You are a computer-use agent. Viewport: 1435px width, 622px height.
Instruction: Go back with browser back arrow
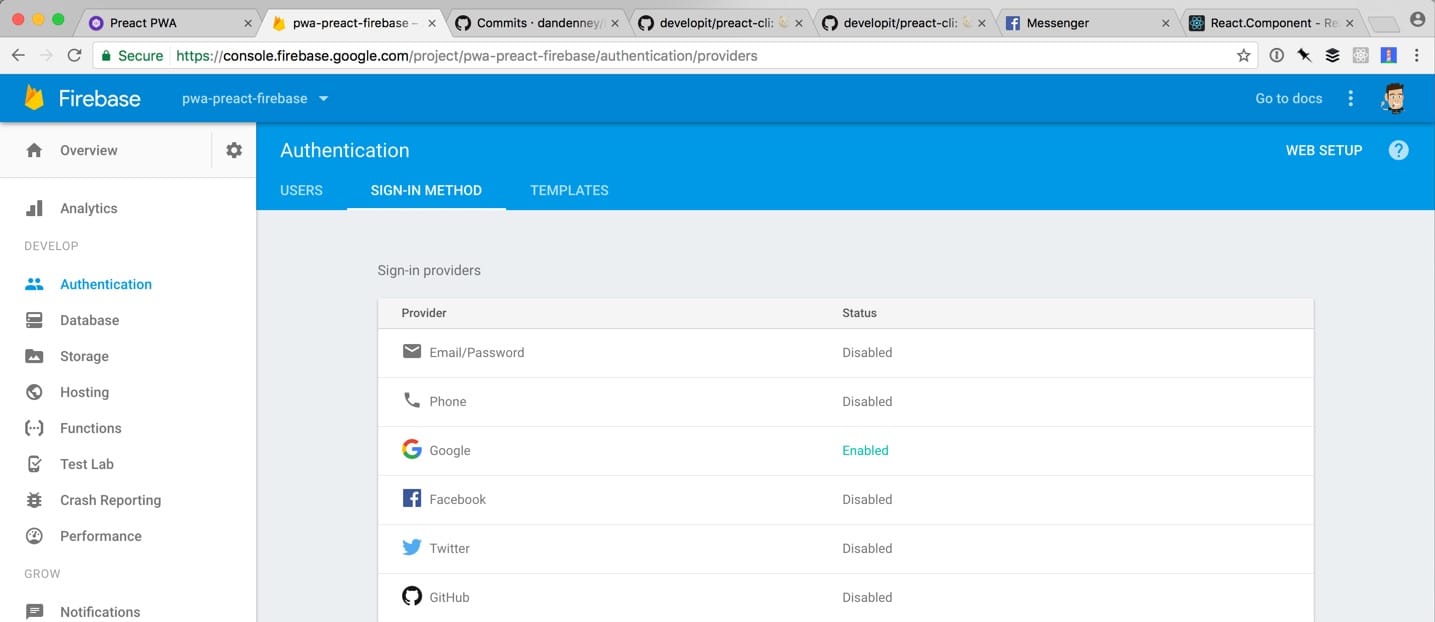point(18,56)
